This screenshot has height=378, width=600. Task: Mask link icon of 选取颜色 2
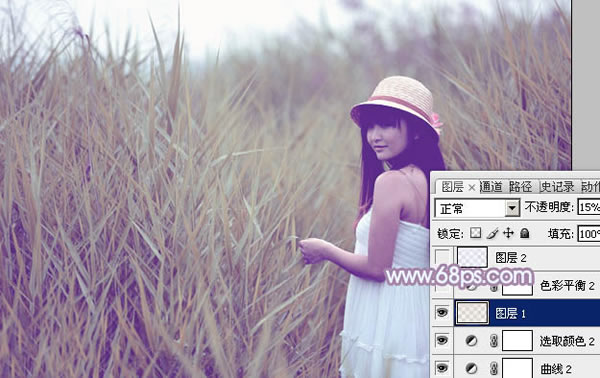494,341
